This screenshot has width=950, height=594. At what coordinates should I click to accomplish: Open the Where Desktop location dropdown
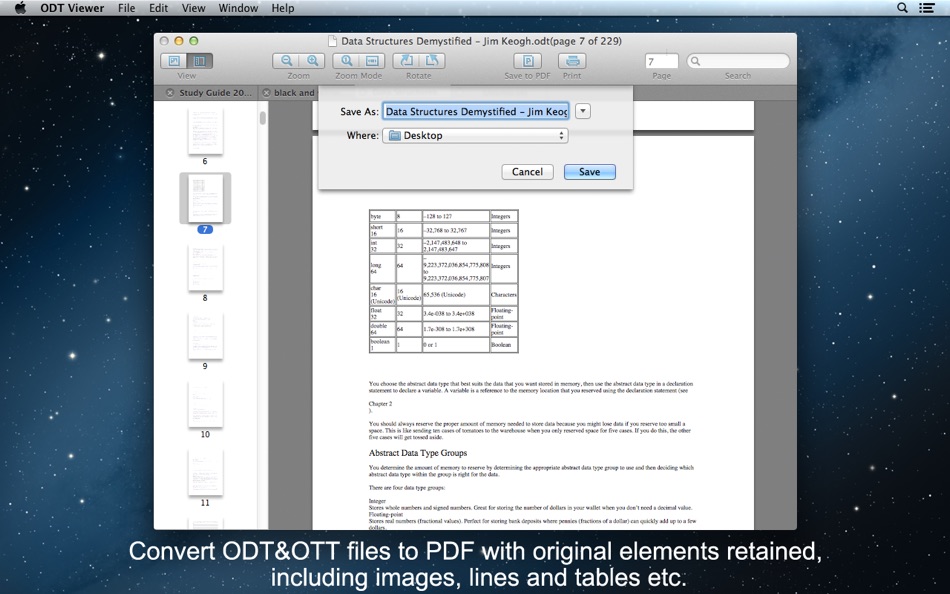click(476, 136)
